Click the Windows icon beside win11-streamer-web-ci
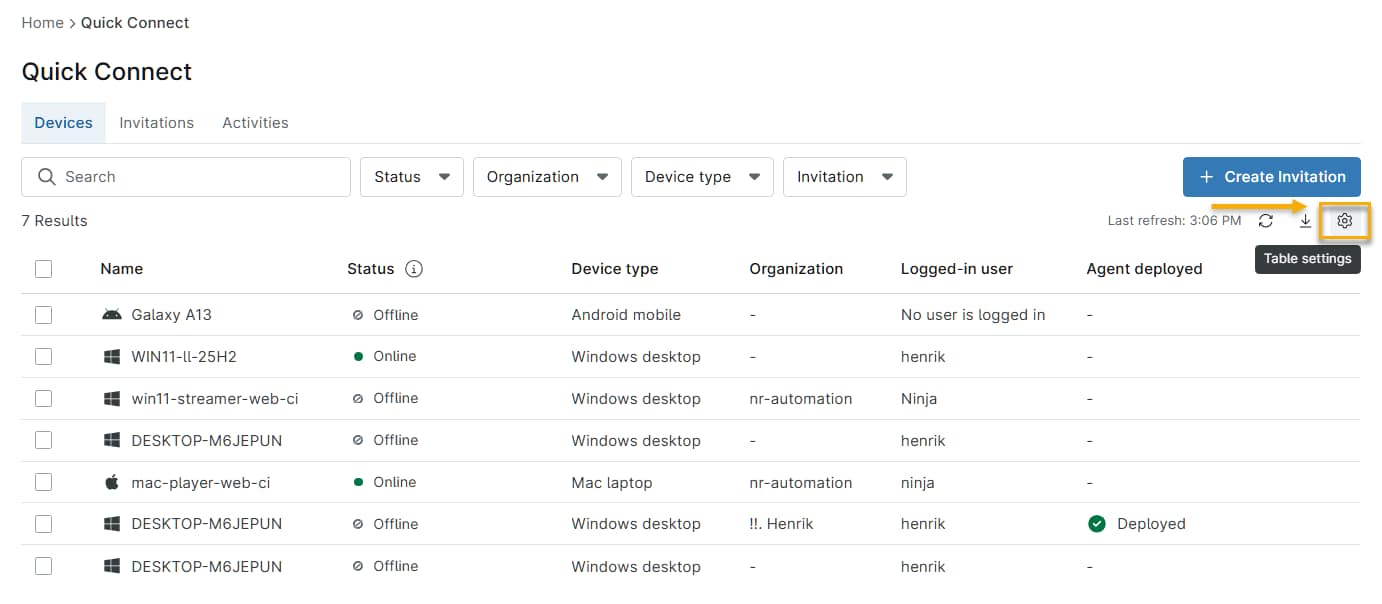 tap(112, 399)
